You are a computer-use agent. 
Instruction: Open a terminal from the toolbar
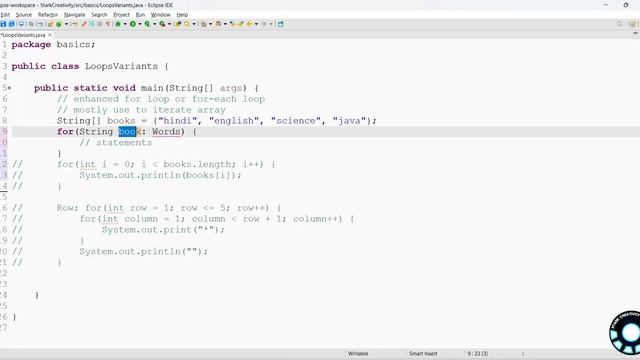tap(21, 24)
